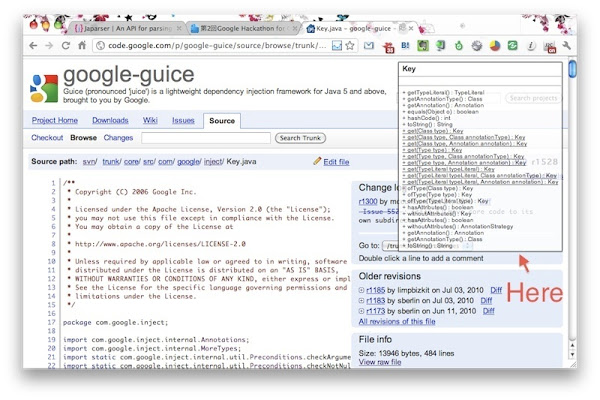This screenshot has height=400, width=600.
Task: Switch to the Japarser browser tab
Action: tap(126, 28)
